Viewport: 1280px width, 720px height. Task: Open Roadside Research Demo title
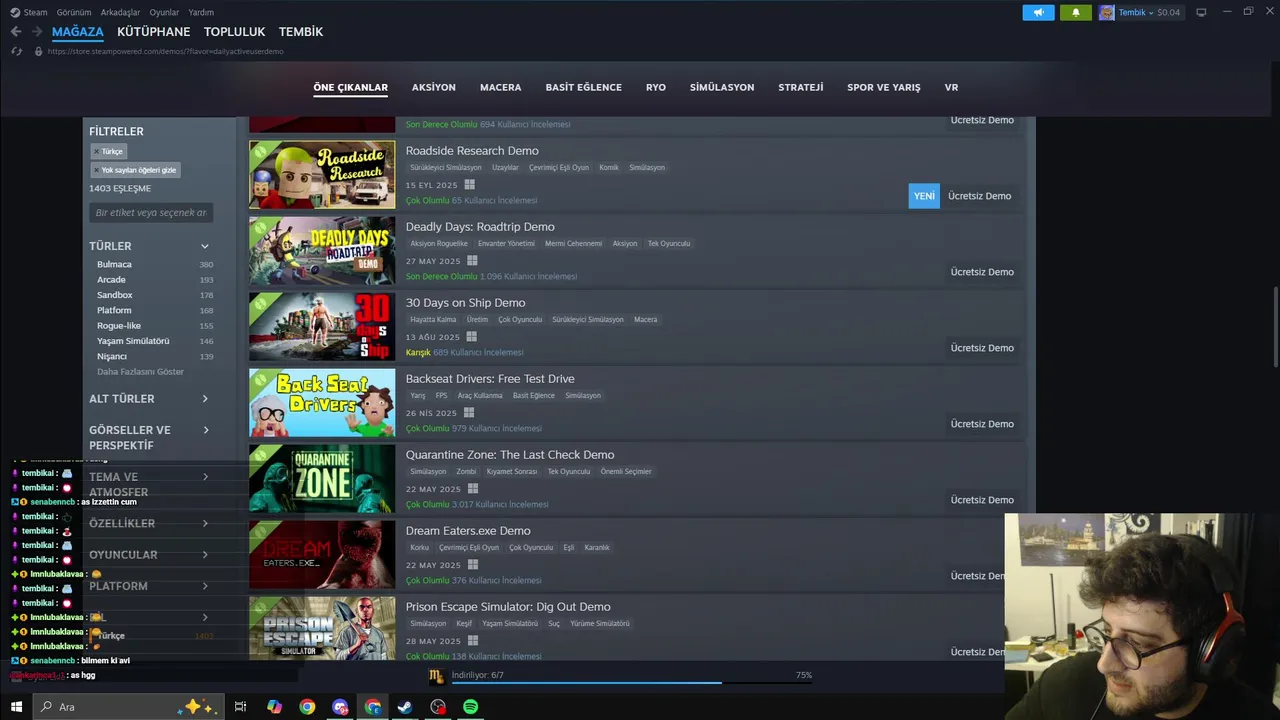pos(472,151)
